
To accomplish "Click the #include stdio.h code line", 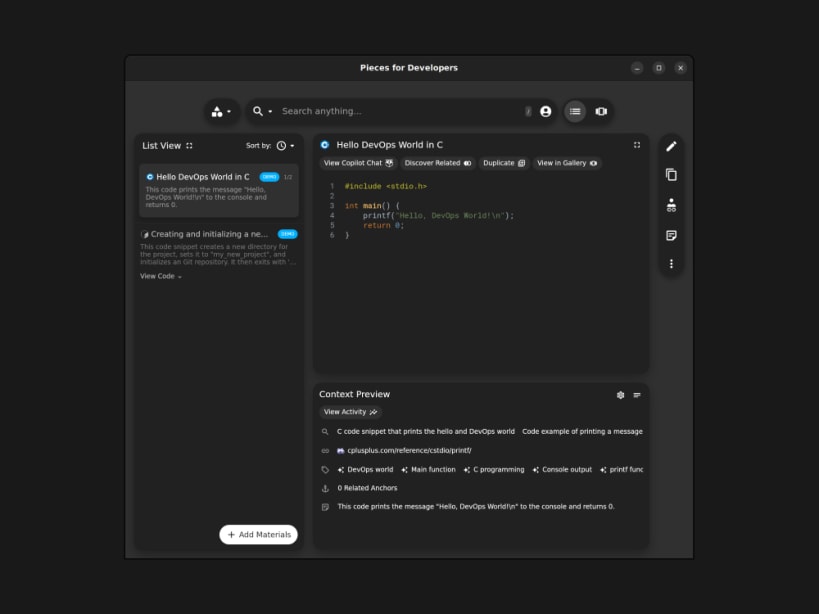I will (385, 186).
